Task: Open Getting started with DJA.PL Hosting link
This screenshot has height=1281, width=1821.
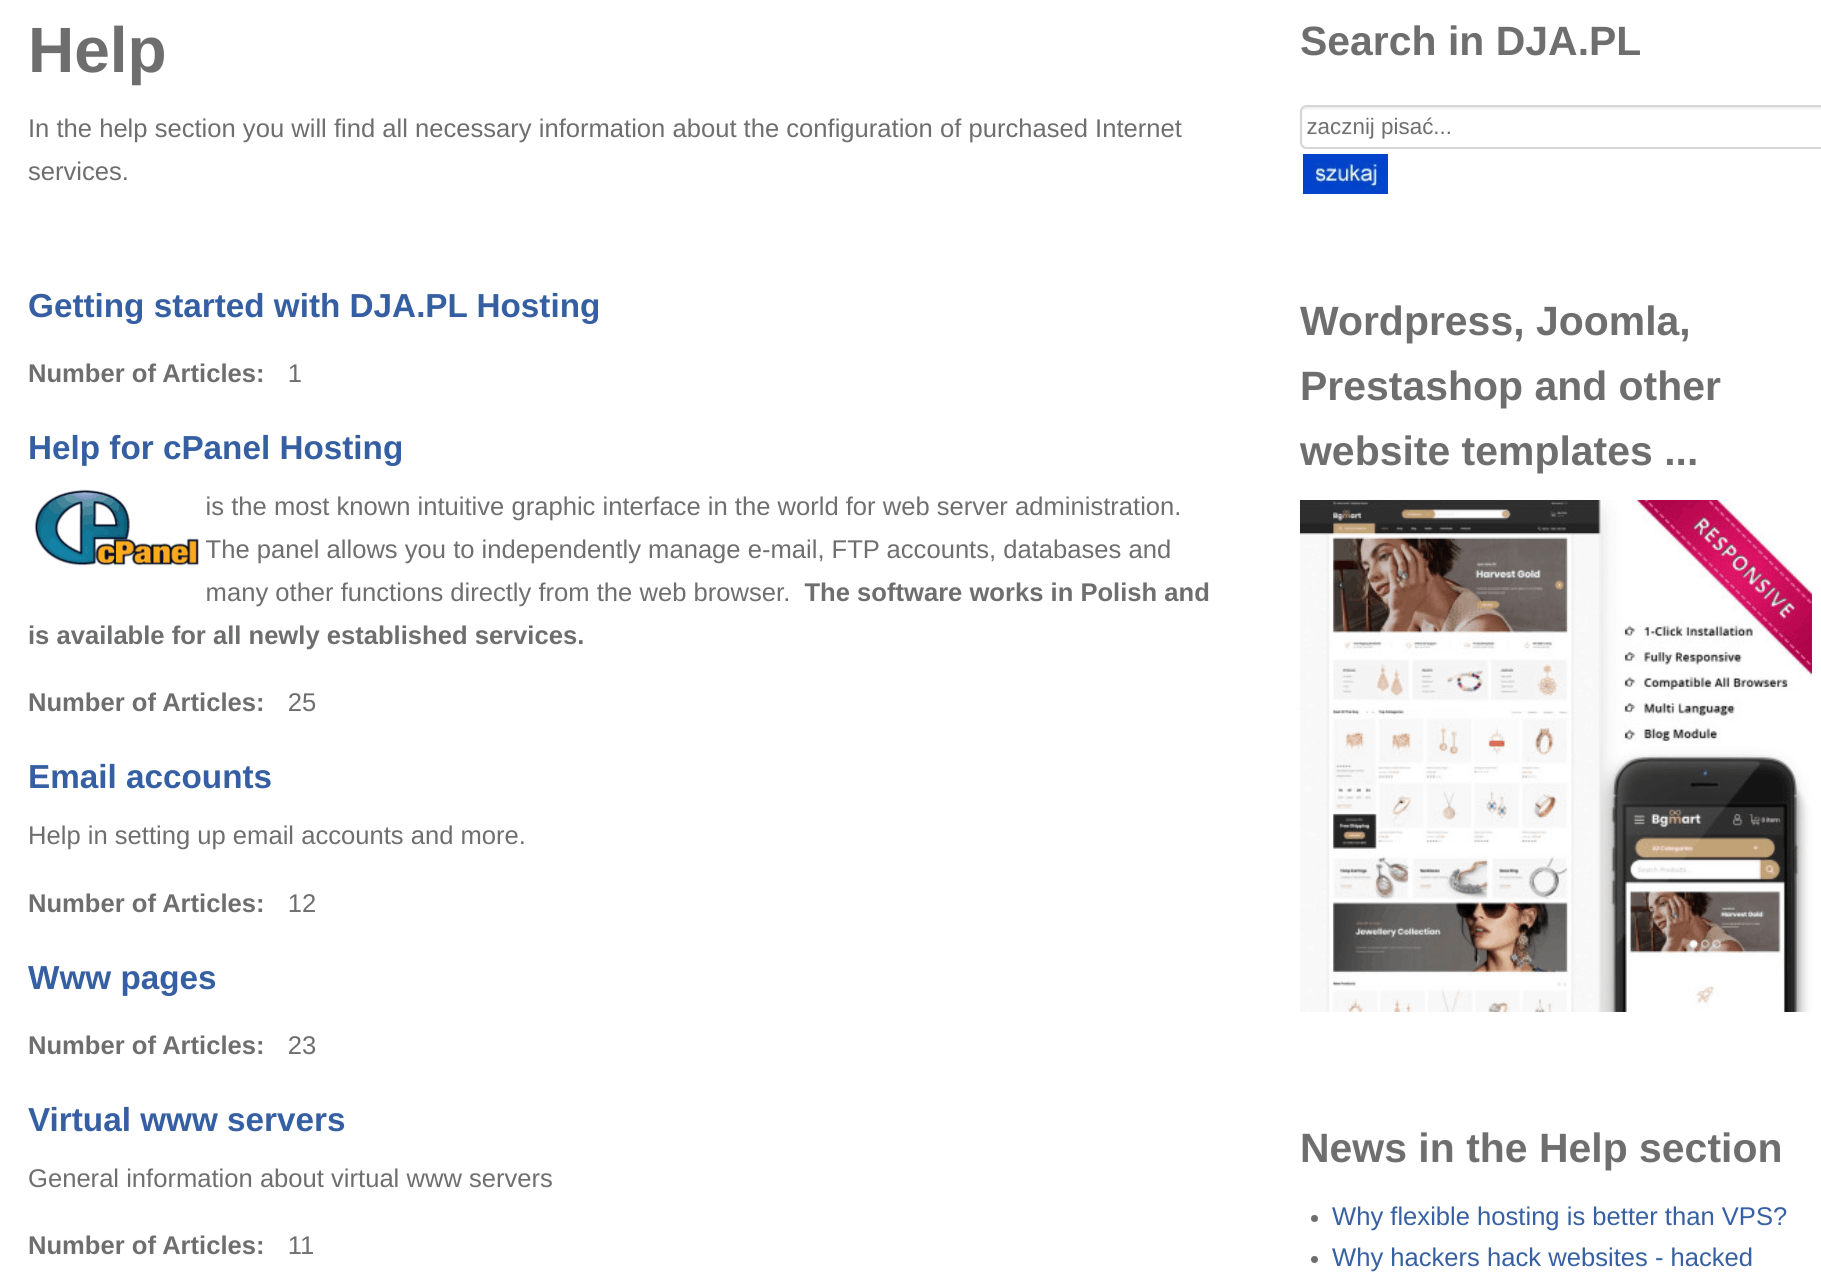Action: coord(313,306)
